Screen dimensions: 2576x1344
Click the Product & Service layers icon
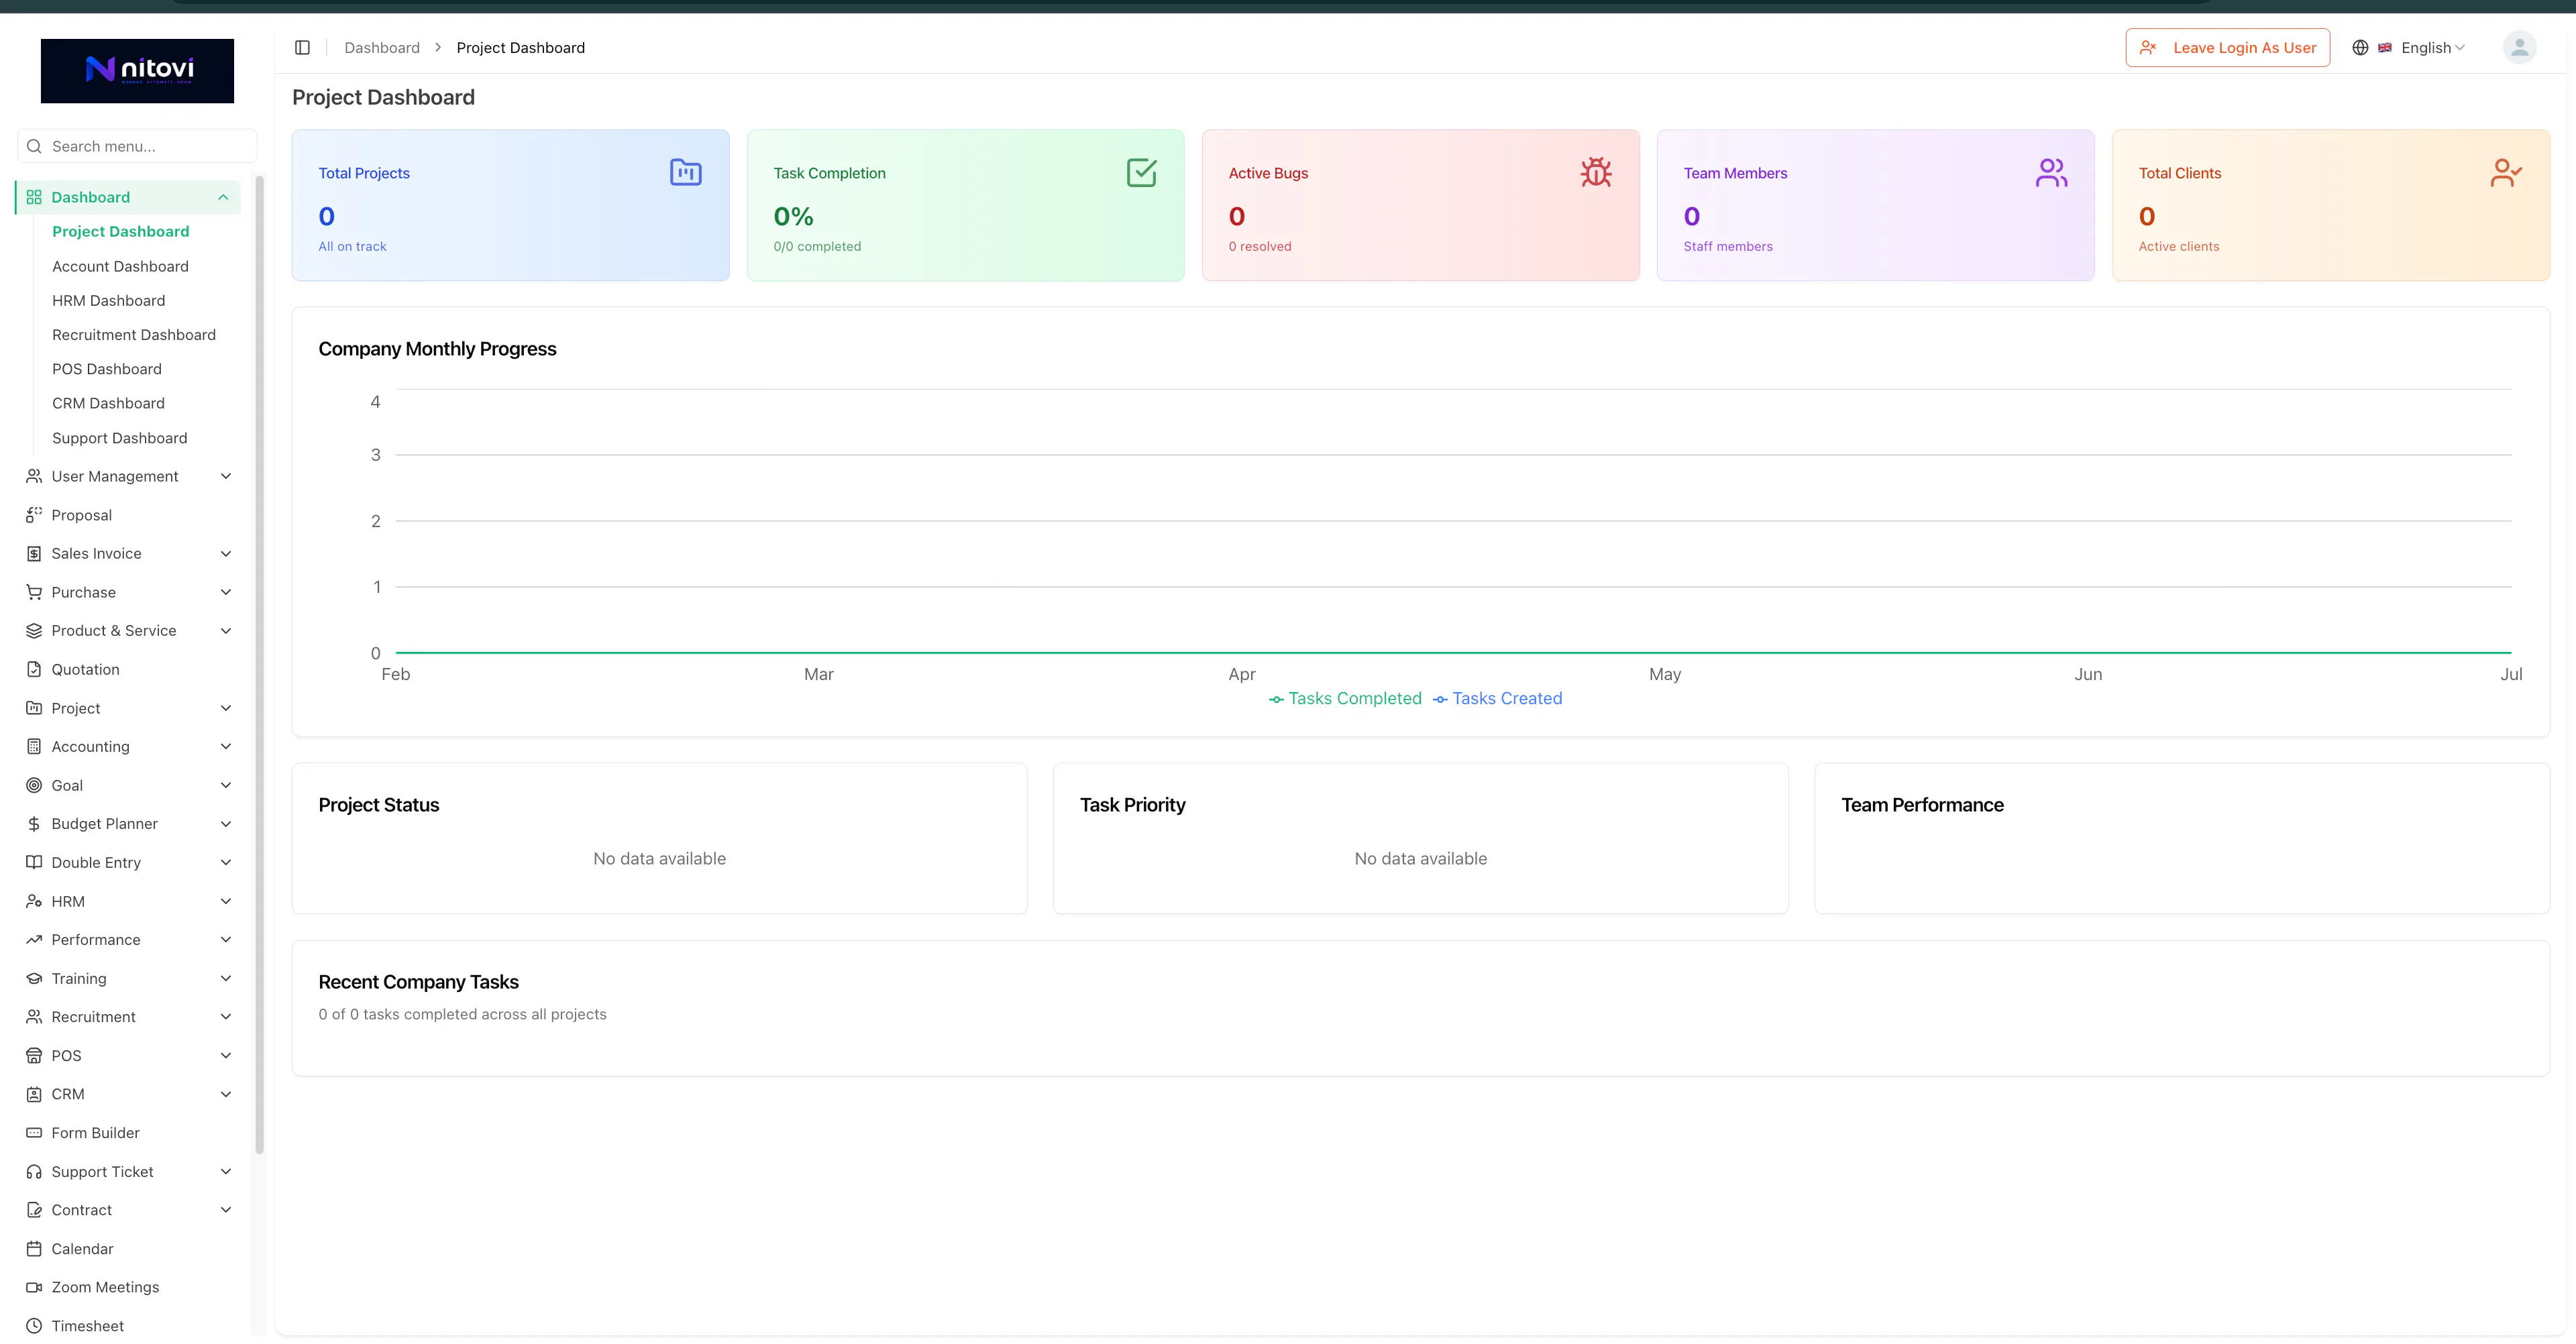(34, 631)
